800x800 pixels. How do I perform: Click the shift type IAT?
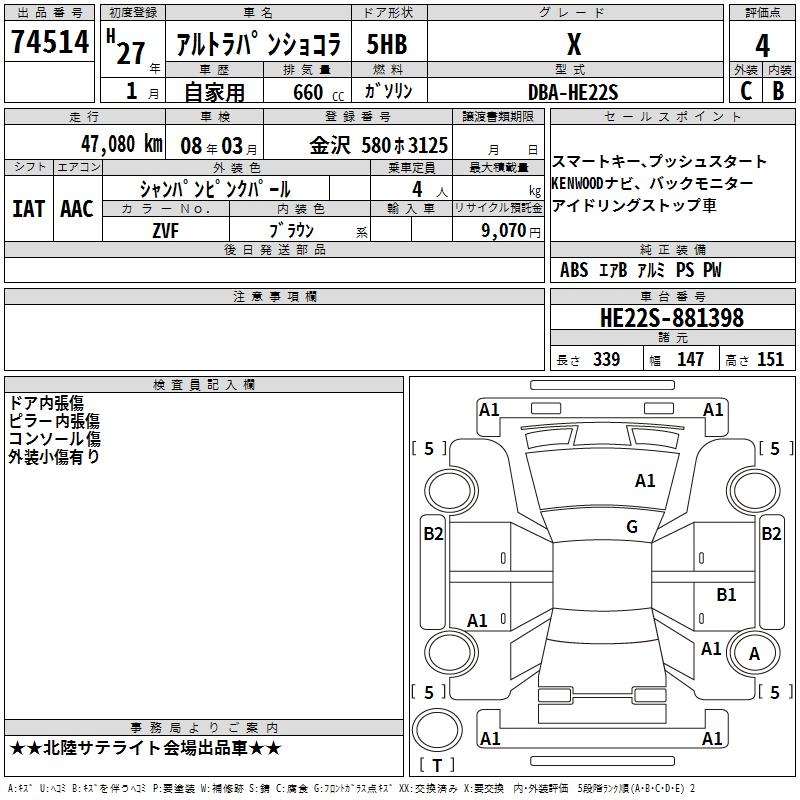(x=29, y=209)
